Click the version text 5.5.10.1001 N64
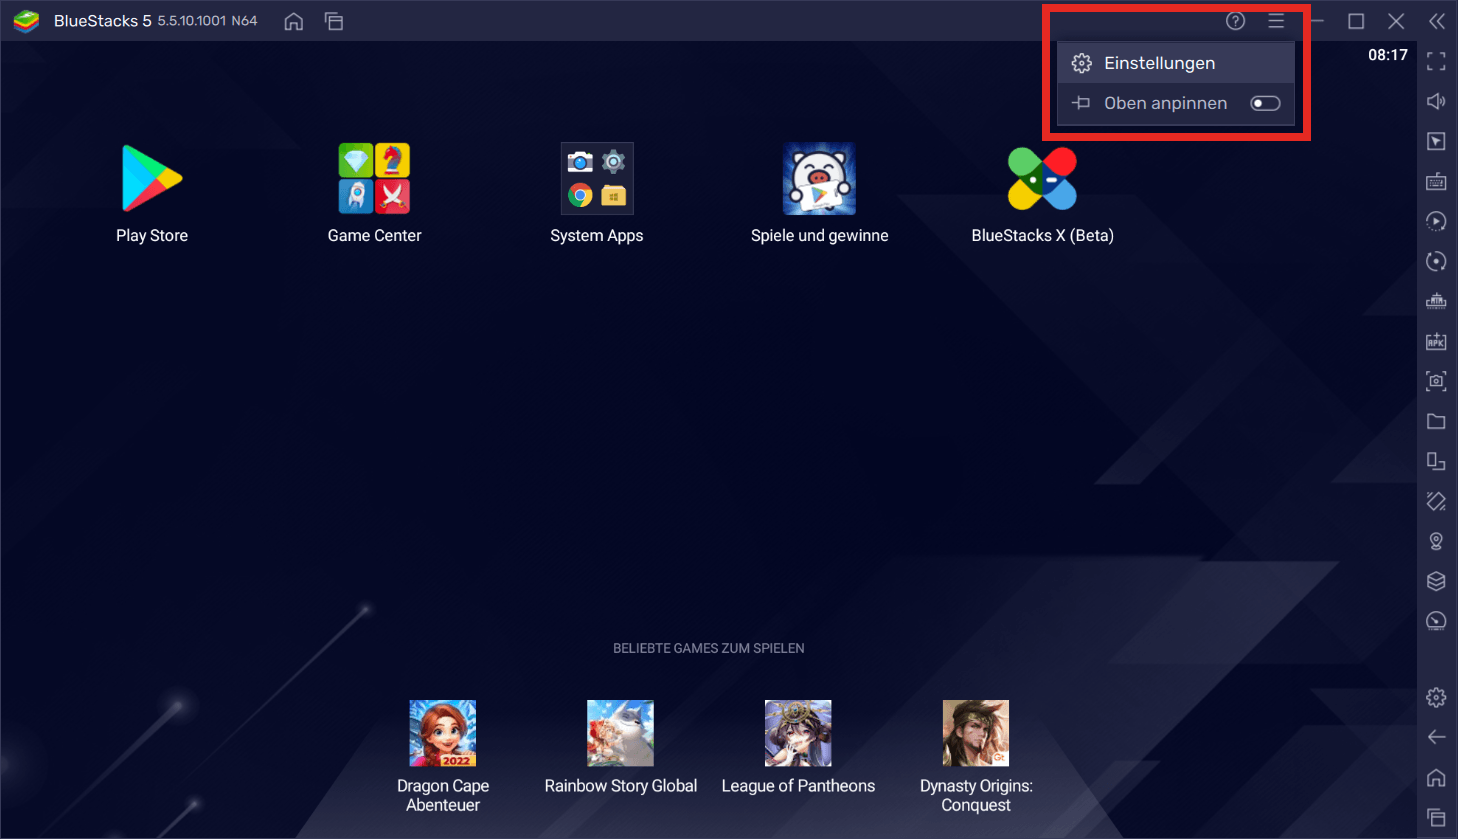Viewport: 1458px width, 839px height. pyautogui.click(x=207, y=21)
